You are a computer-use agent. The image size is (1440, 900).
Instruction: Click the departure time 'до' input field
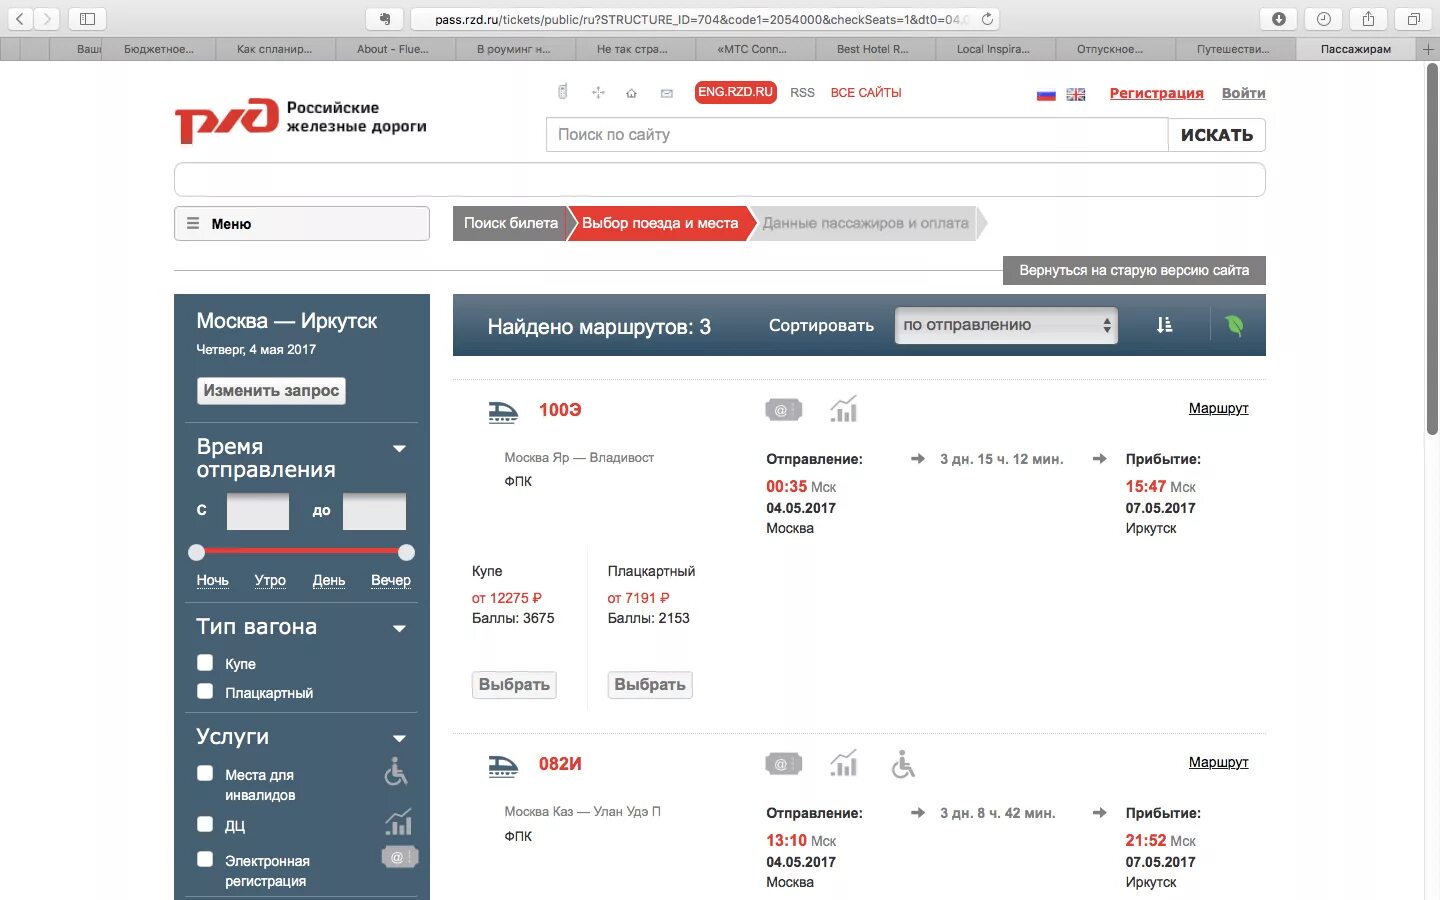(x=374, y=511)
